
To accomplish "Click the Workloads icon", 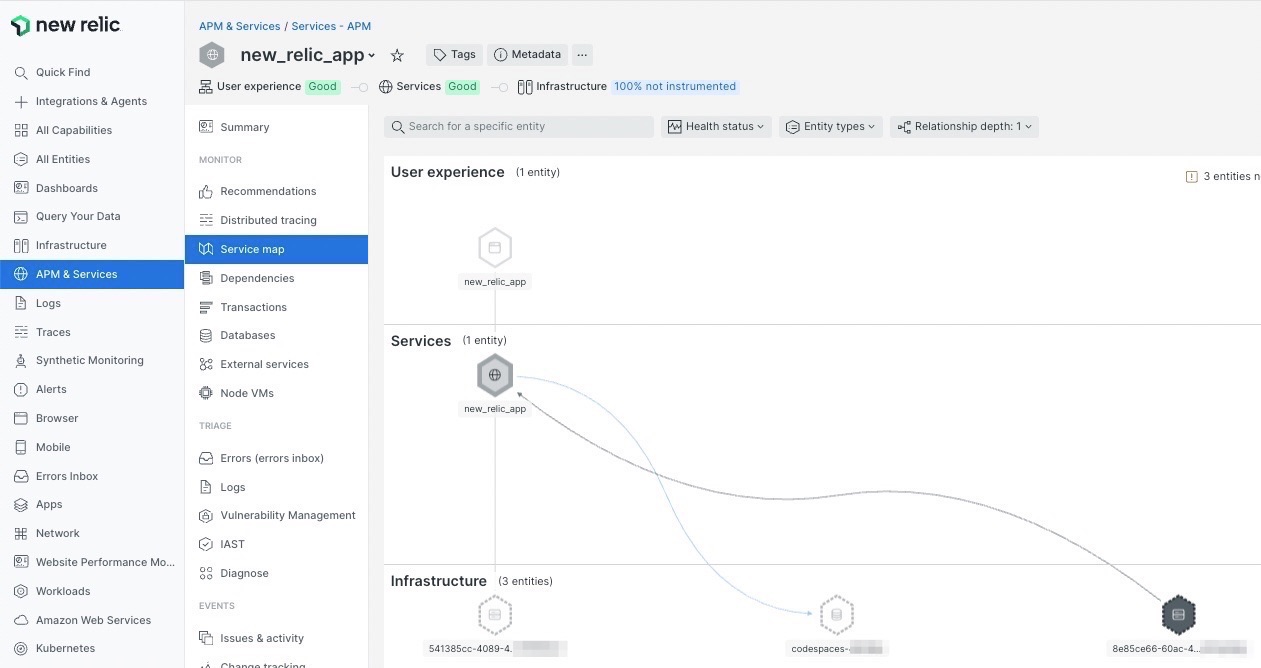I will 21,591.
